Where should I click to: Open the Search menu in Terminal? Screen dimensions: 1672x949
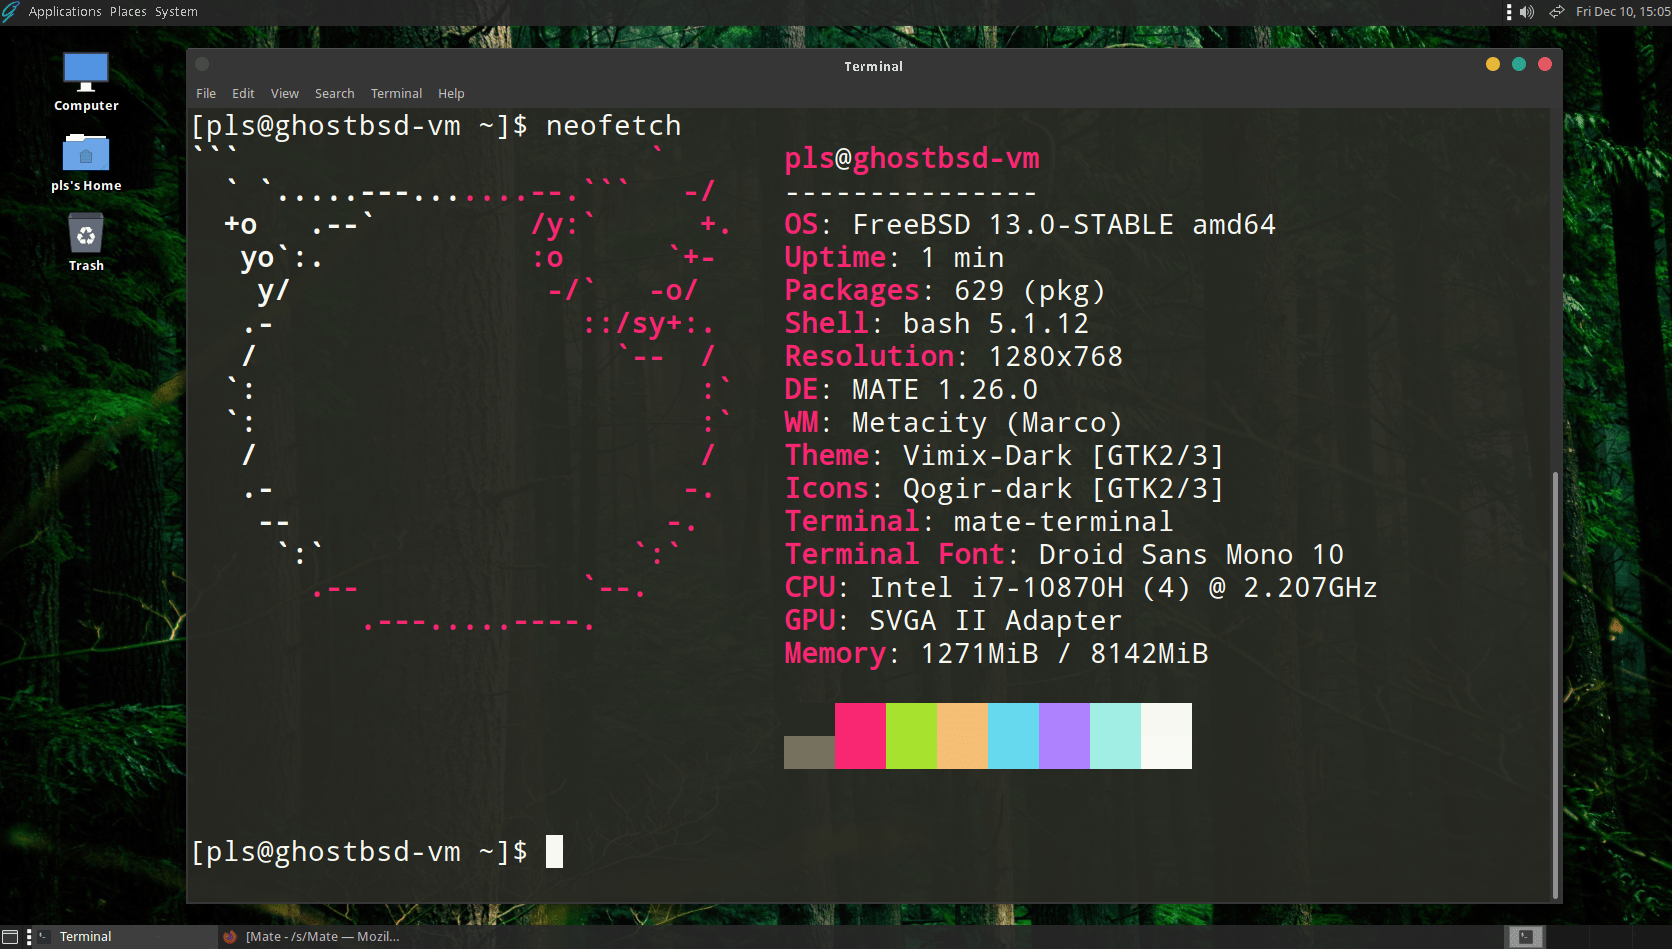(x=335, y=93)
